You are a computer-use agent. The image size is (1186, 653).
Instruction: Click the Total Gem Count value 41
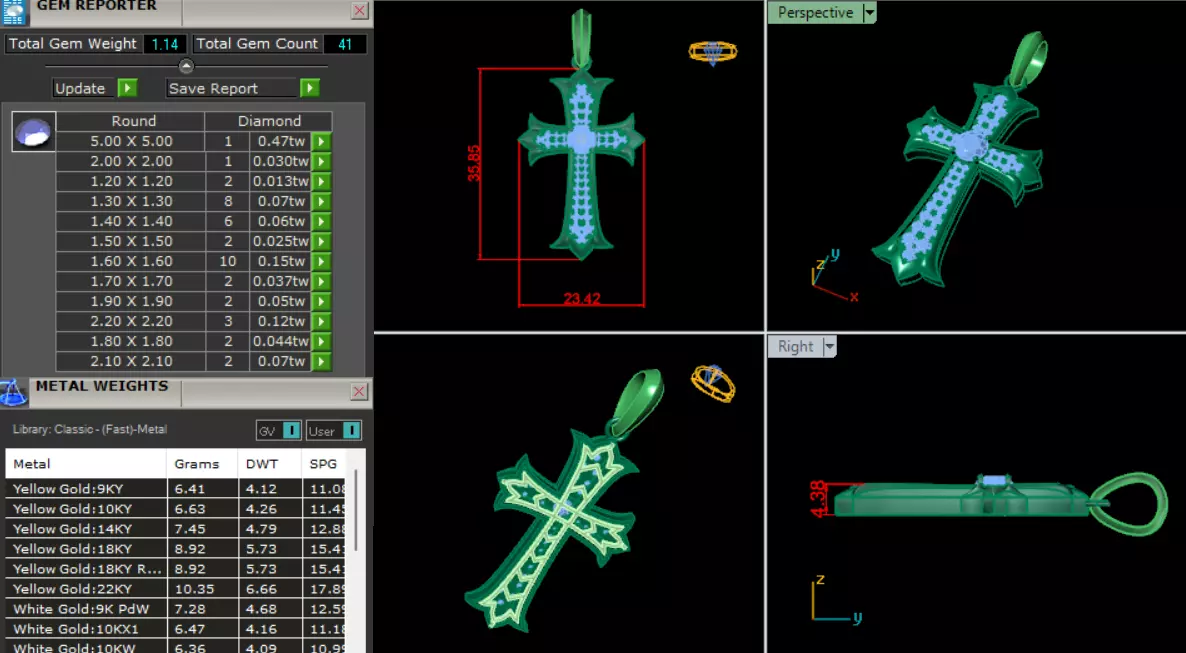[x=345, y=44]
